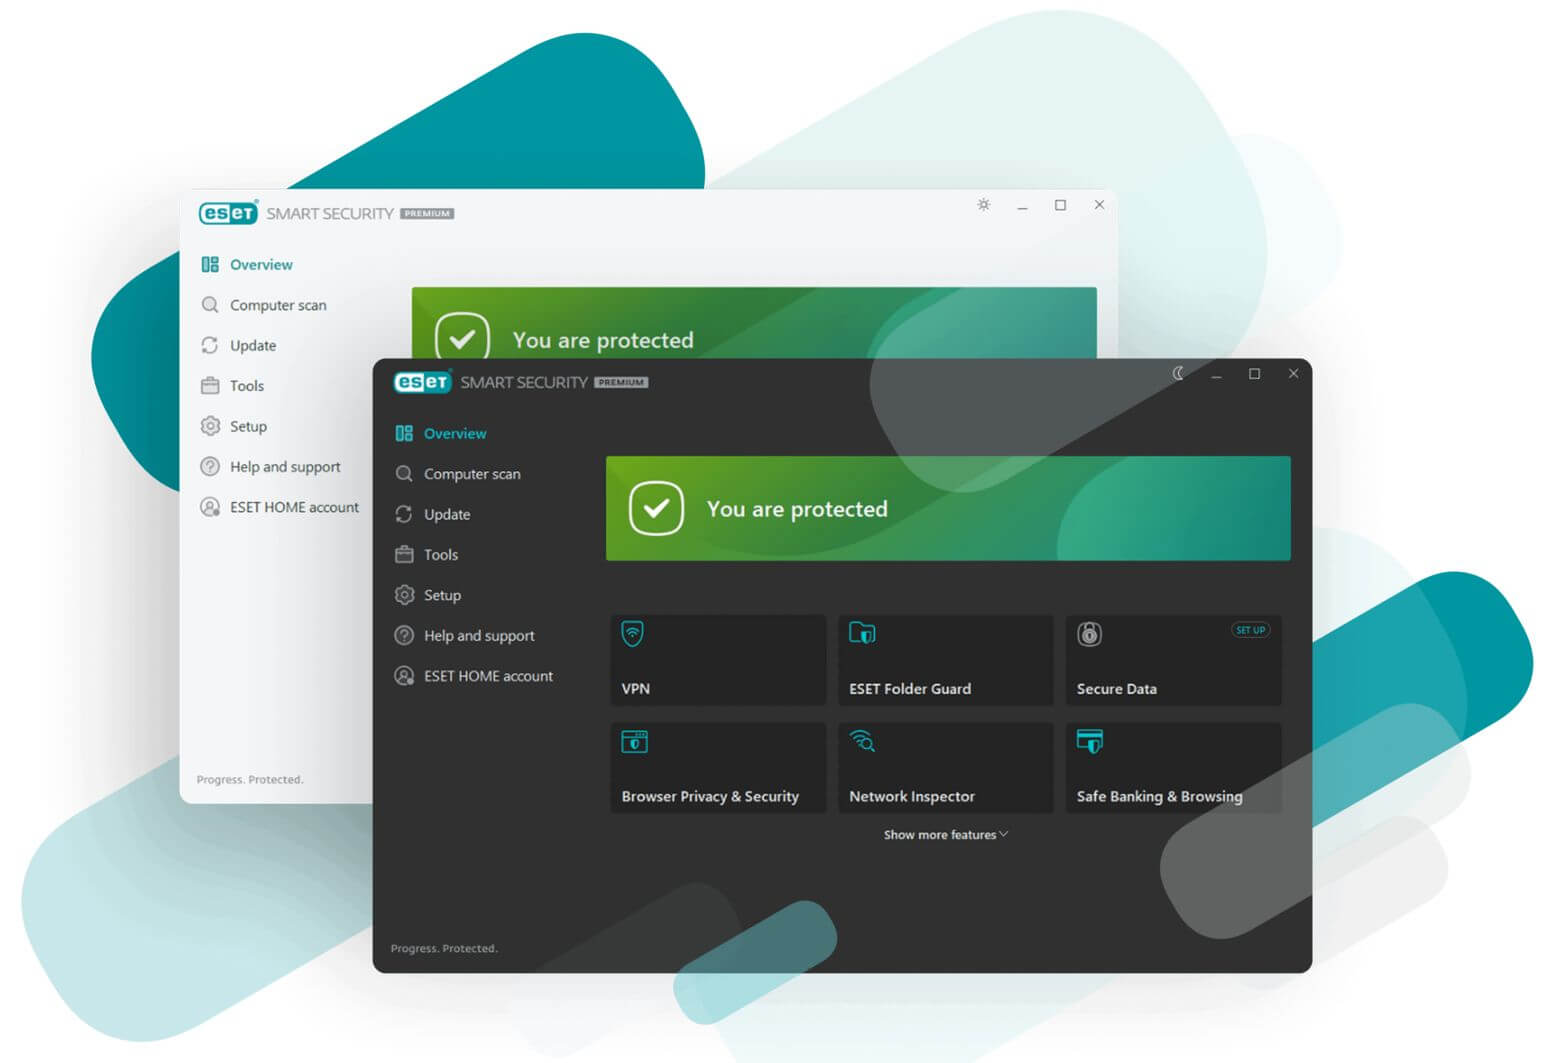The height and width of the screenshot is (1063, 1549).
Task: Open Browser Privacy & Security tile
Action: point(717,768)
